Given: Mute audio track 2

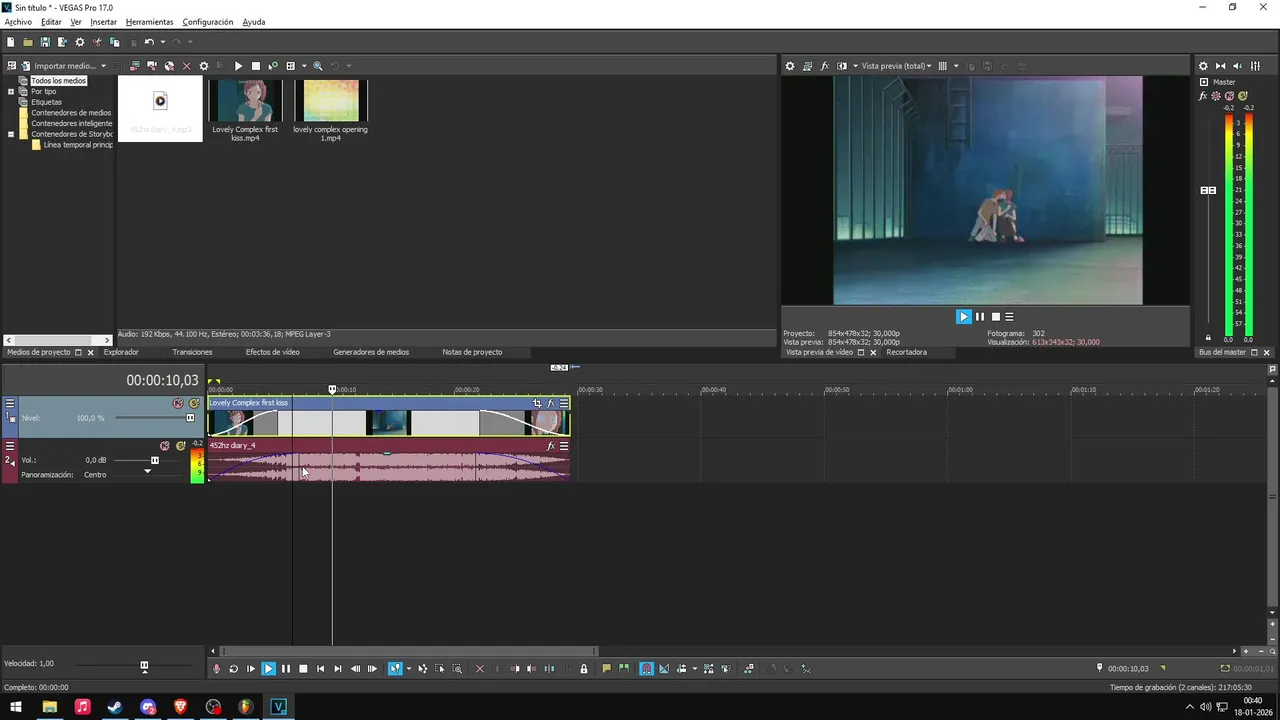Looking at the screenshot, I should (x=165, y=446).
